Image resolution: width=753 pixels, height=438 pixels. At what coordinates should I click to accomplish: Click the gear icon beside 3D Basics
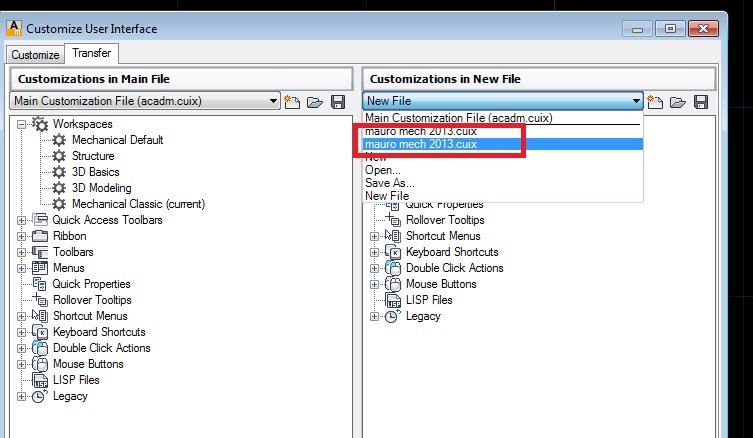pos(59,172)
